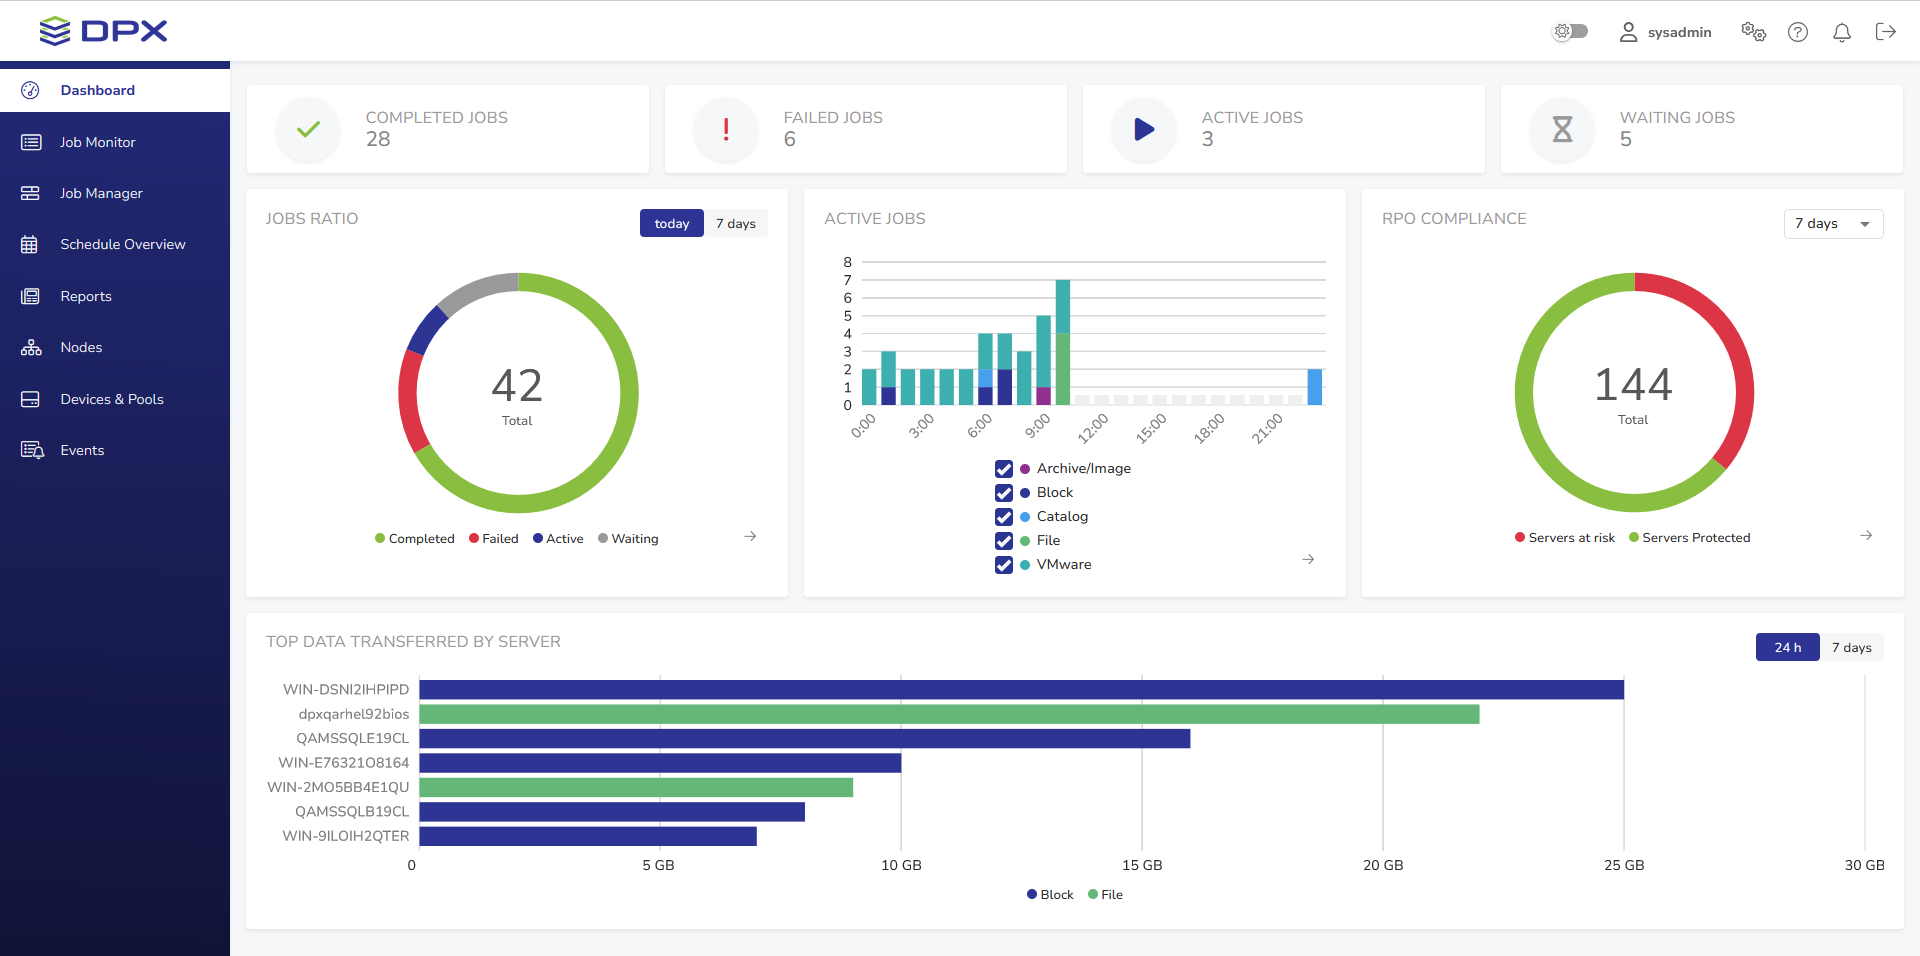Open the RPO Compliance 7 days dropdown
This screenshot has height=956, width=1920.
coord(1832,224)
